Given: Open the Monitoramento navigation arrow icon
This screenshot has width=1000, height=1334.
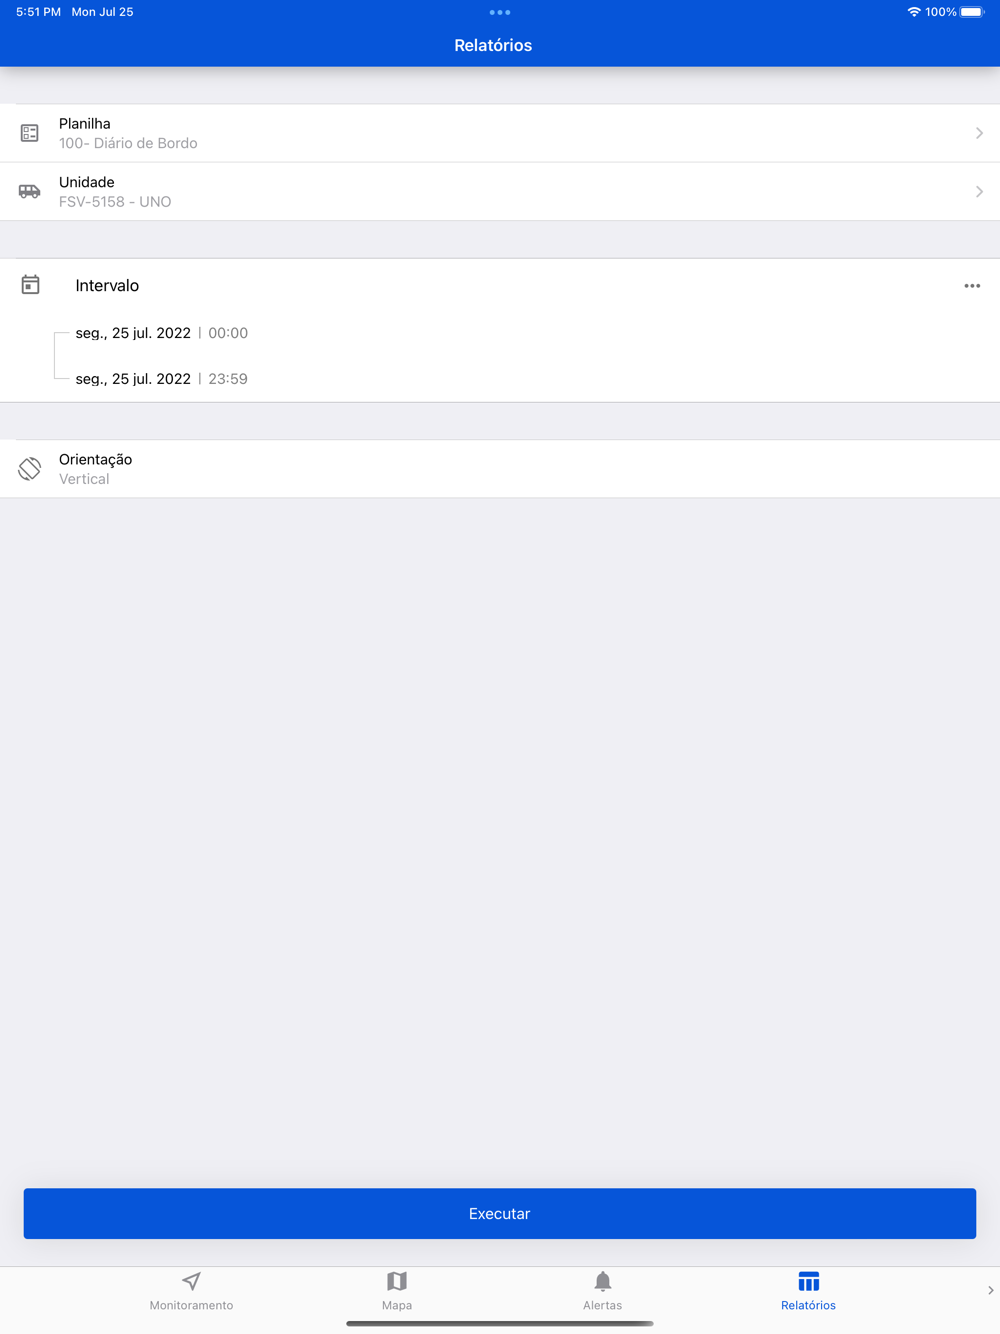Looking at the screenshot, I should 192,1281.
